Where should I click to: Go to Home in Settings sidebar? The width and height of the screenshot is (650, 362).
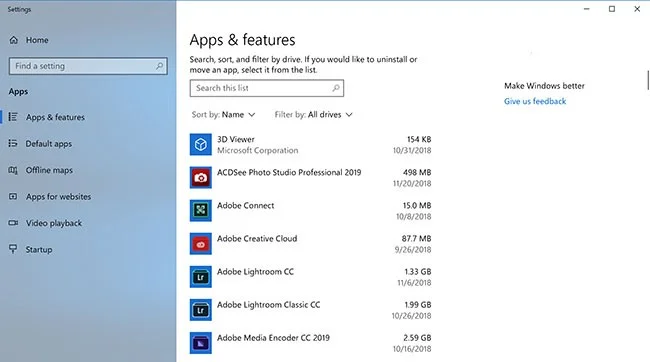[37, 40]
